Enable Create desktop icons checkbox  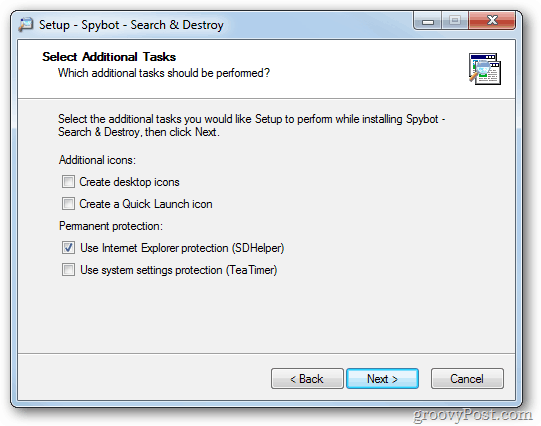click(x=68, y=181)
